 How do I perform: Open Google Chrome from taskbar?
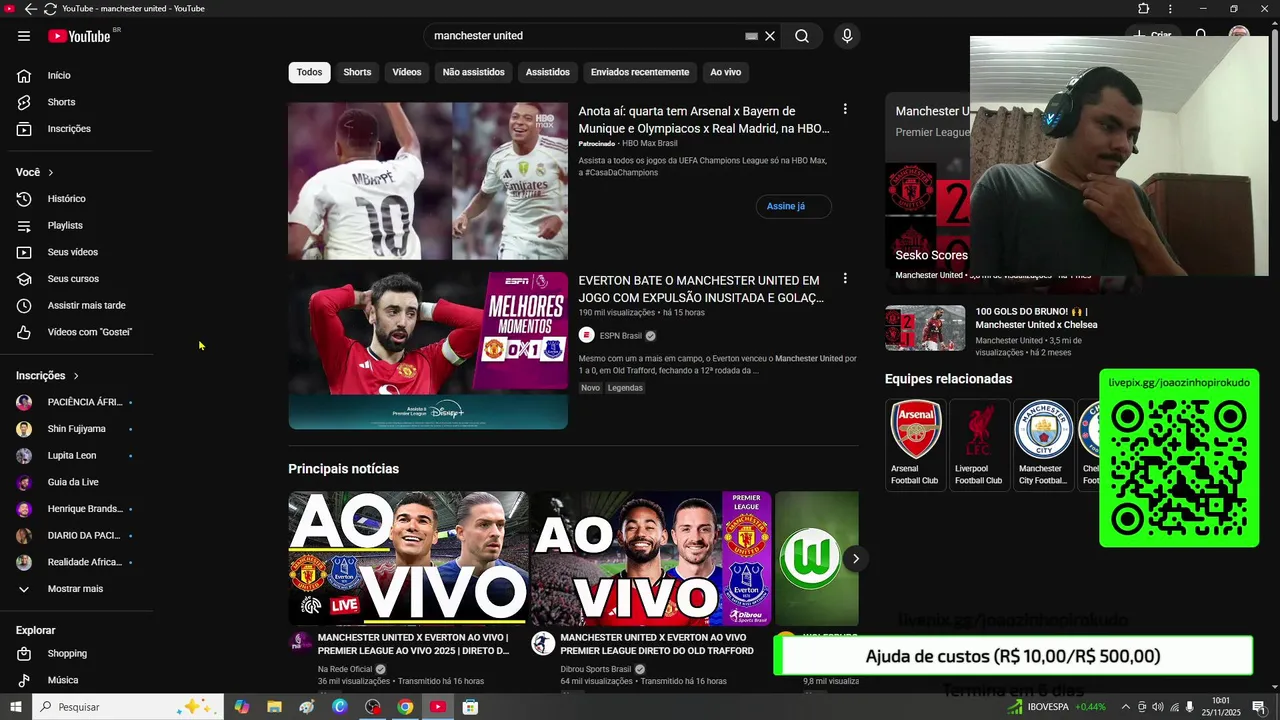(x=405, y=707)
